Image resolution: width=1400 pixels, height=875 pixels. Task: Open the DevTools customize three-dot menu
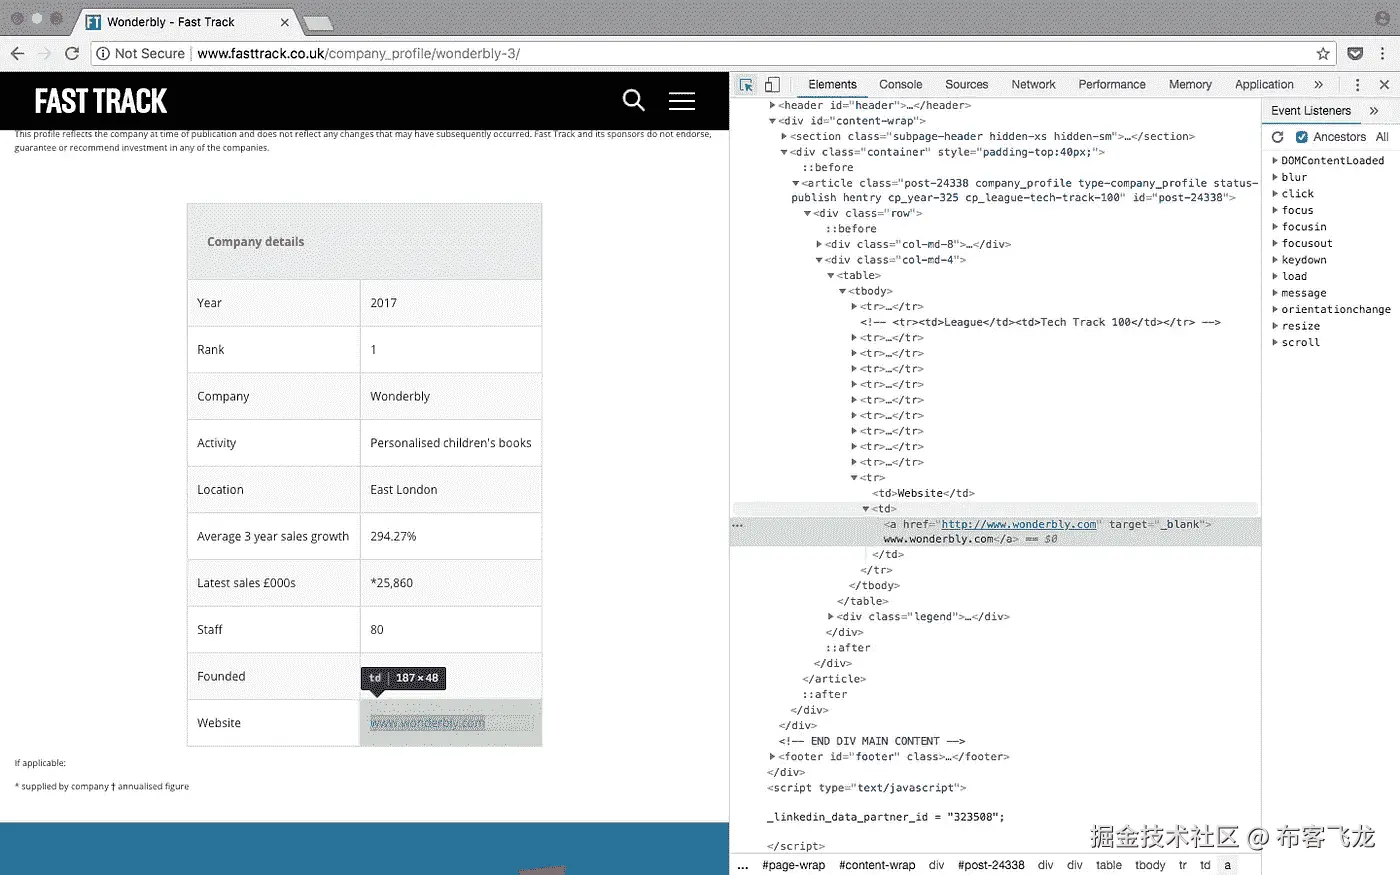(x=1357, y=85)
